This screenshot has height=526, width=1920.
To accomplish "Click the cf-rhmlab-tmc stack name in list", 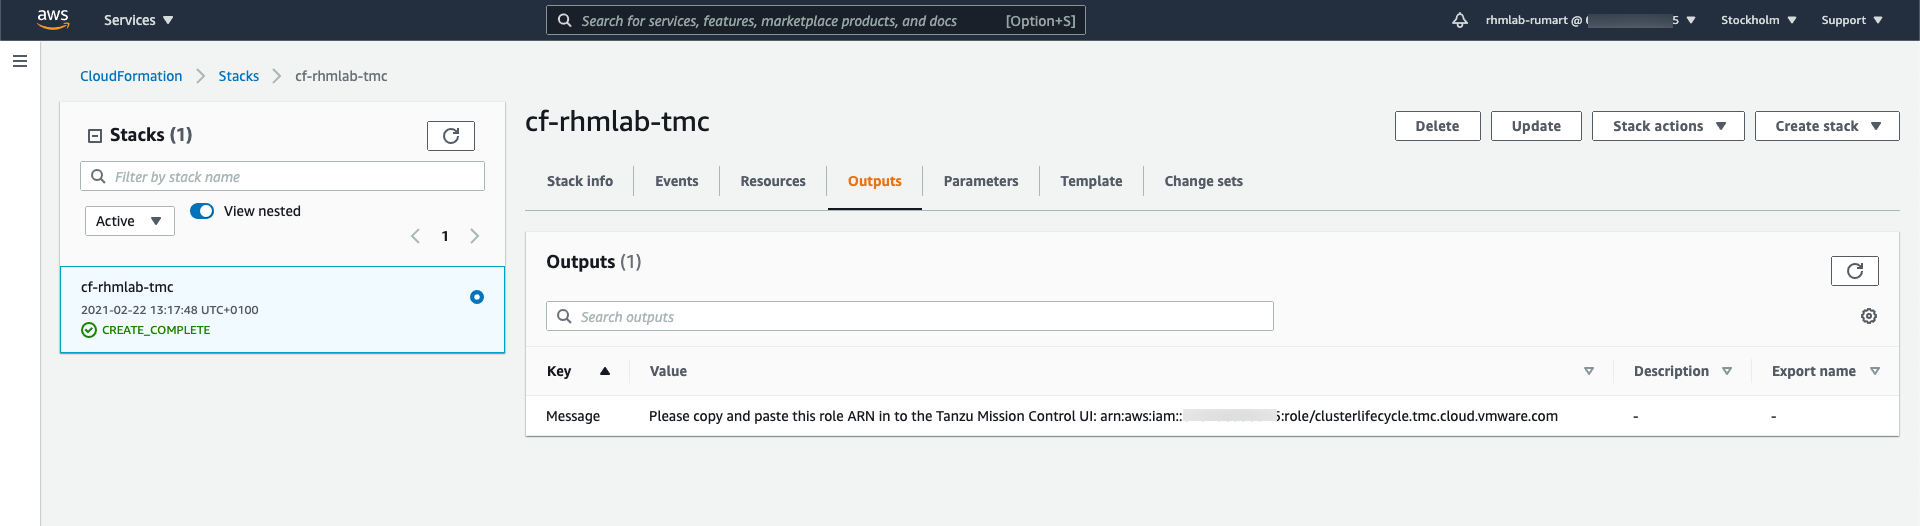I will tap(127, 287).
